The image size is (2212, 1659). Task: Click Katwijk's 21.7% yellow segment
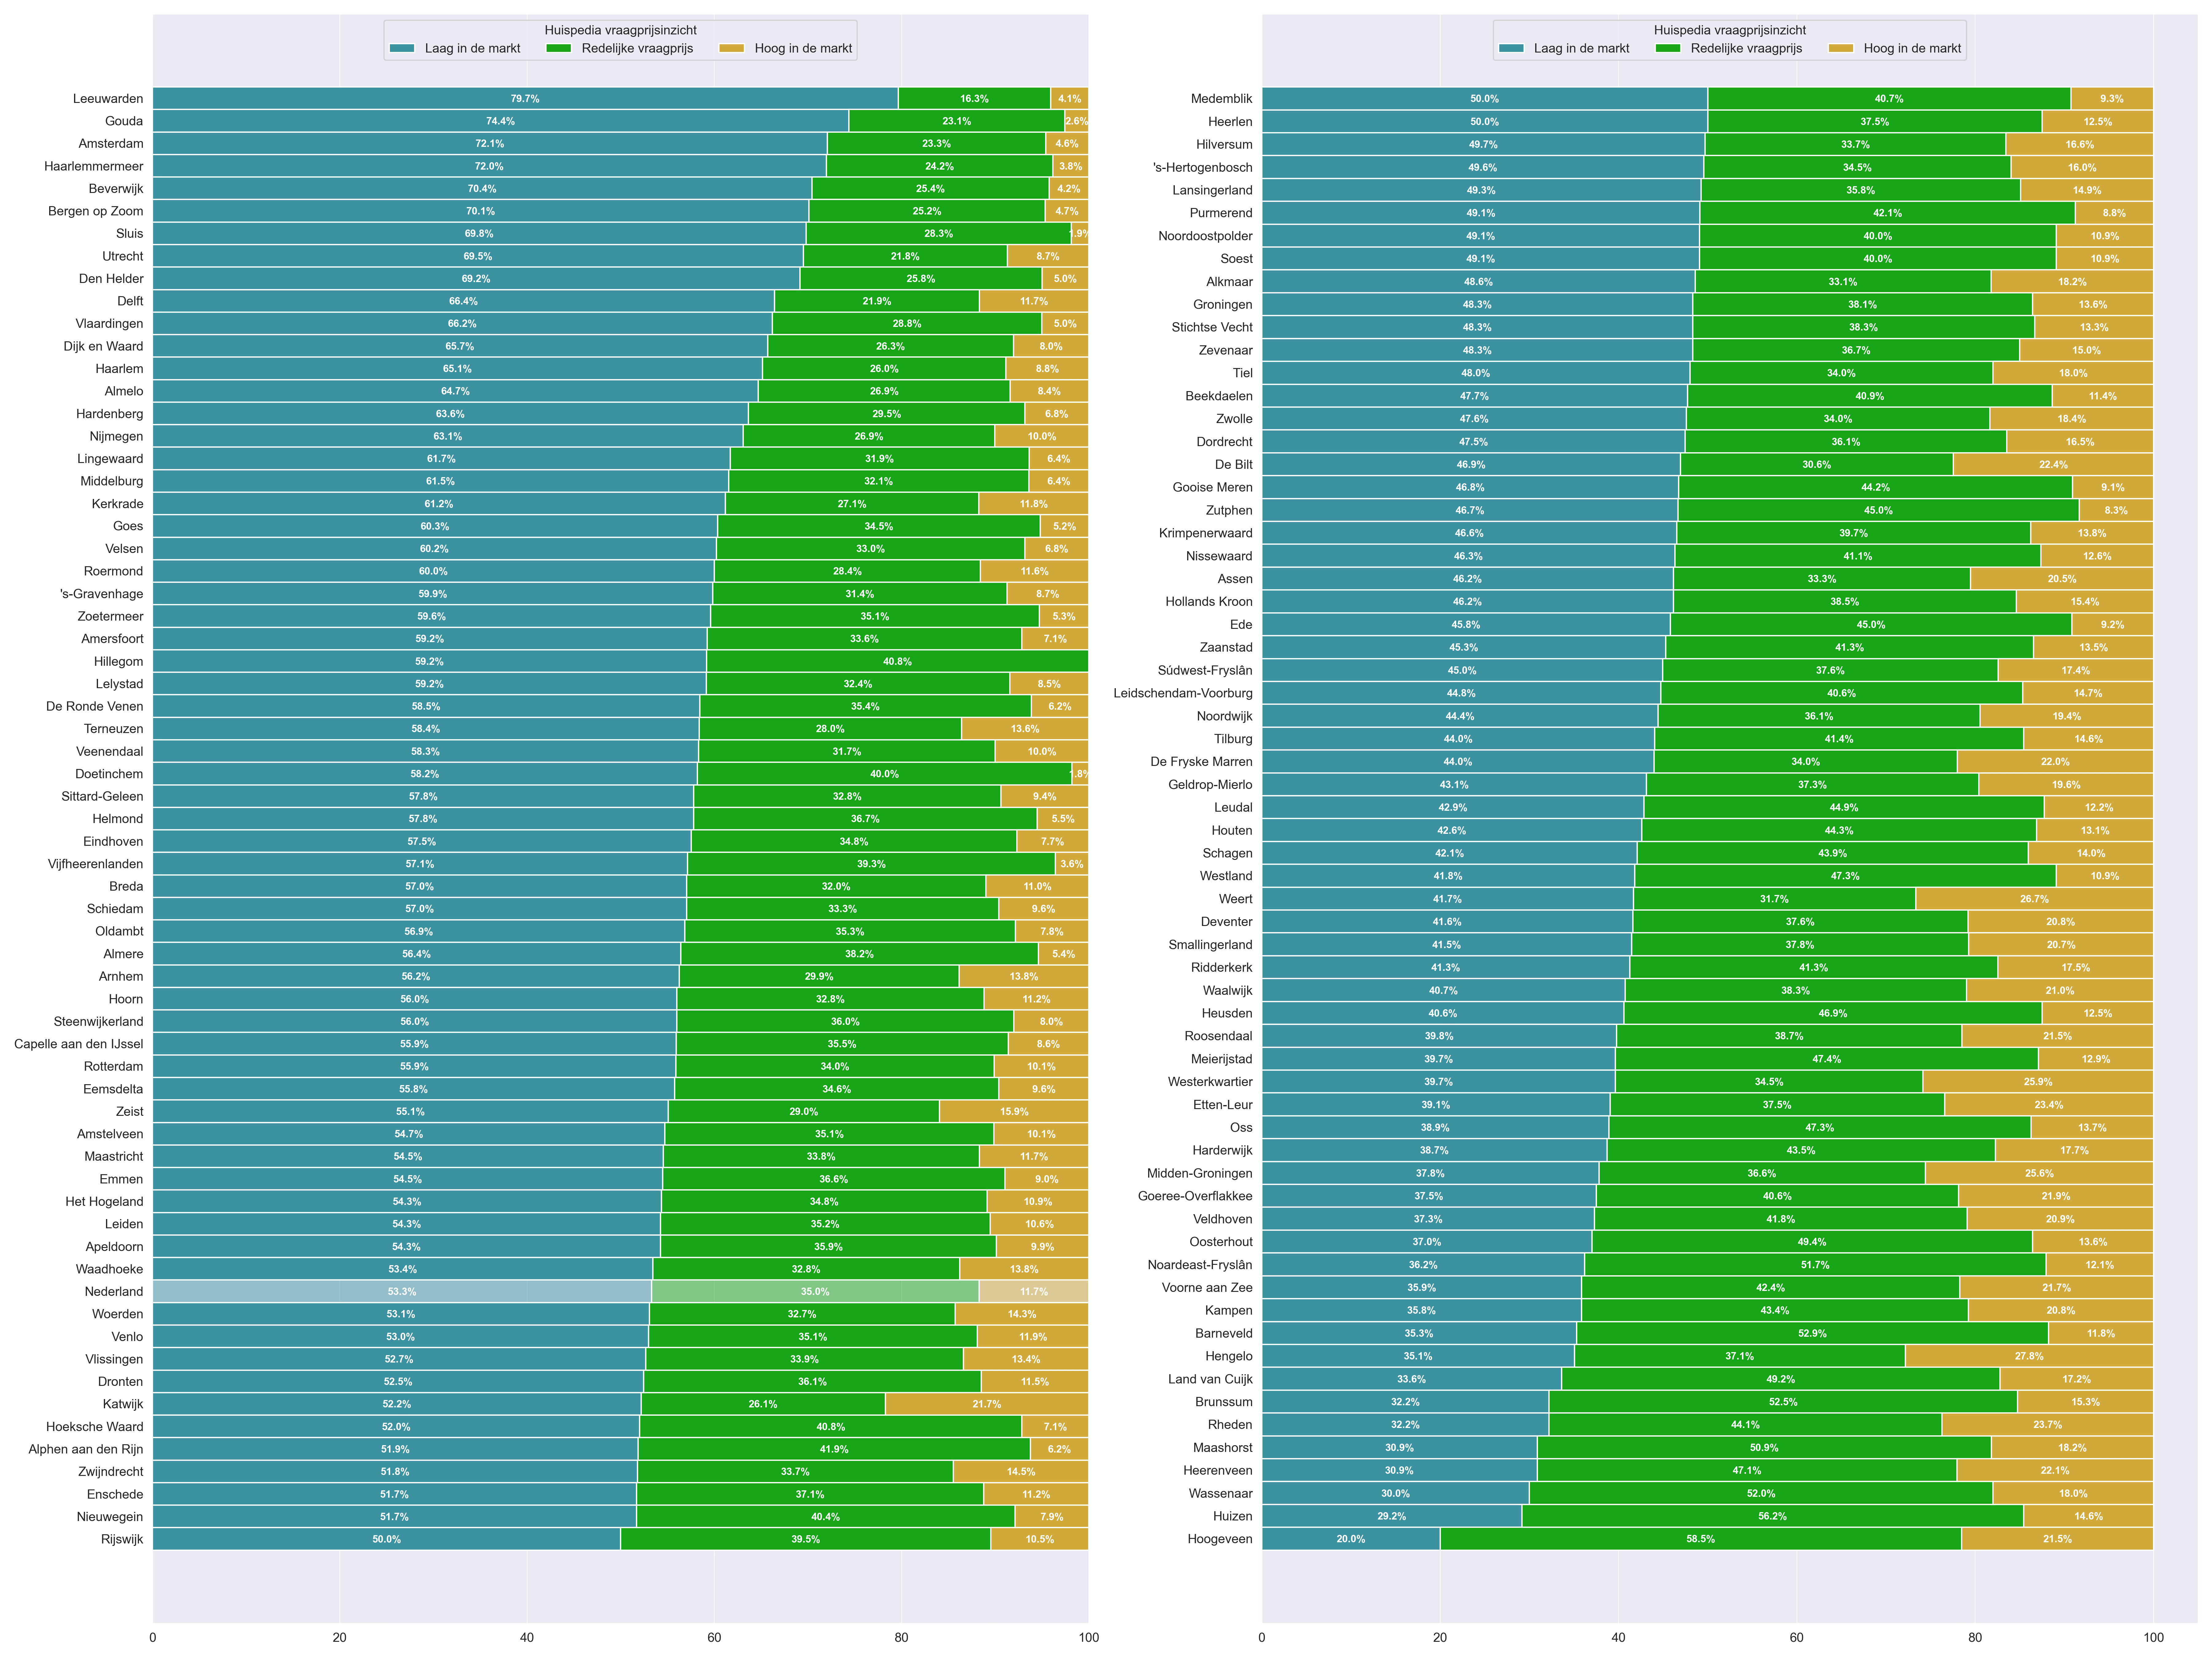pyautogui.click(x=987, y=1404)
